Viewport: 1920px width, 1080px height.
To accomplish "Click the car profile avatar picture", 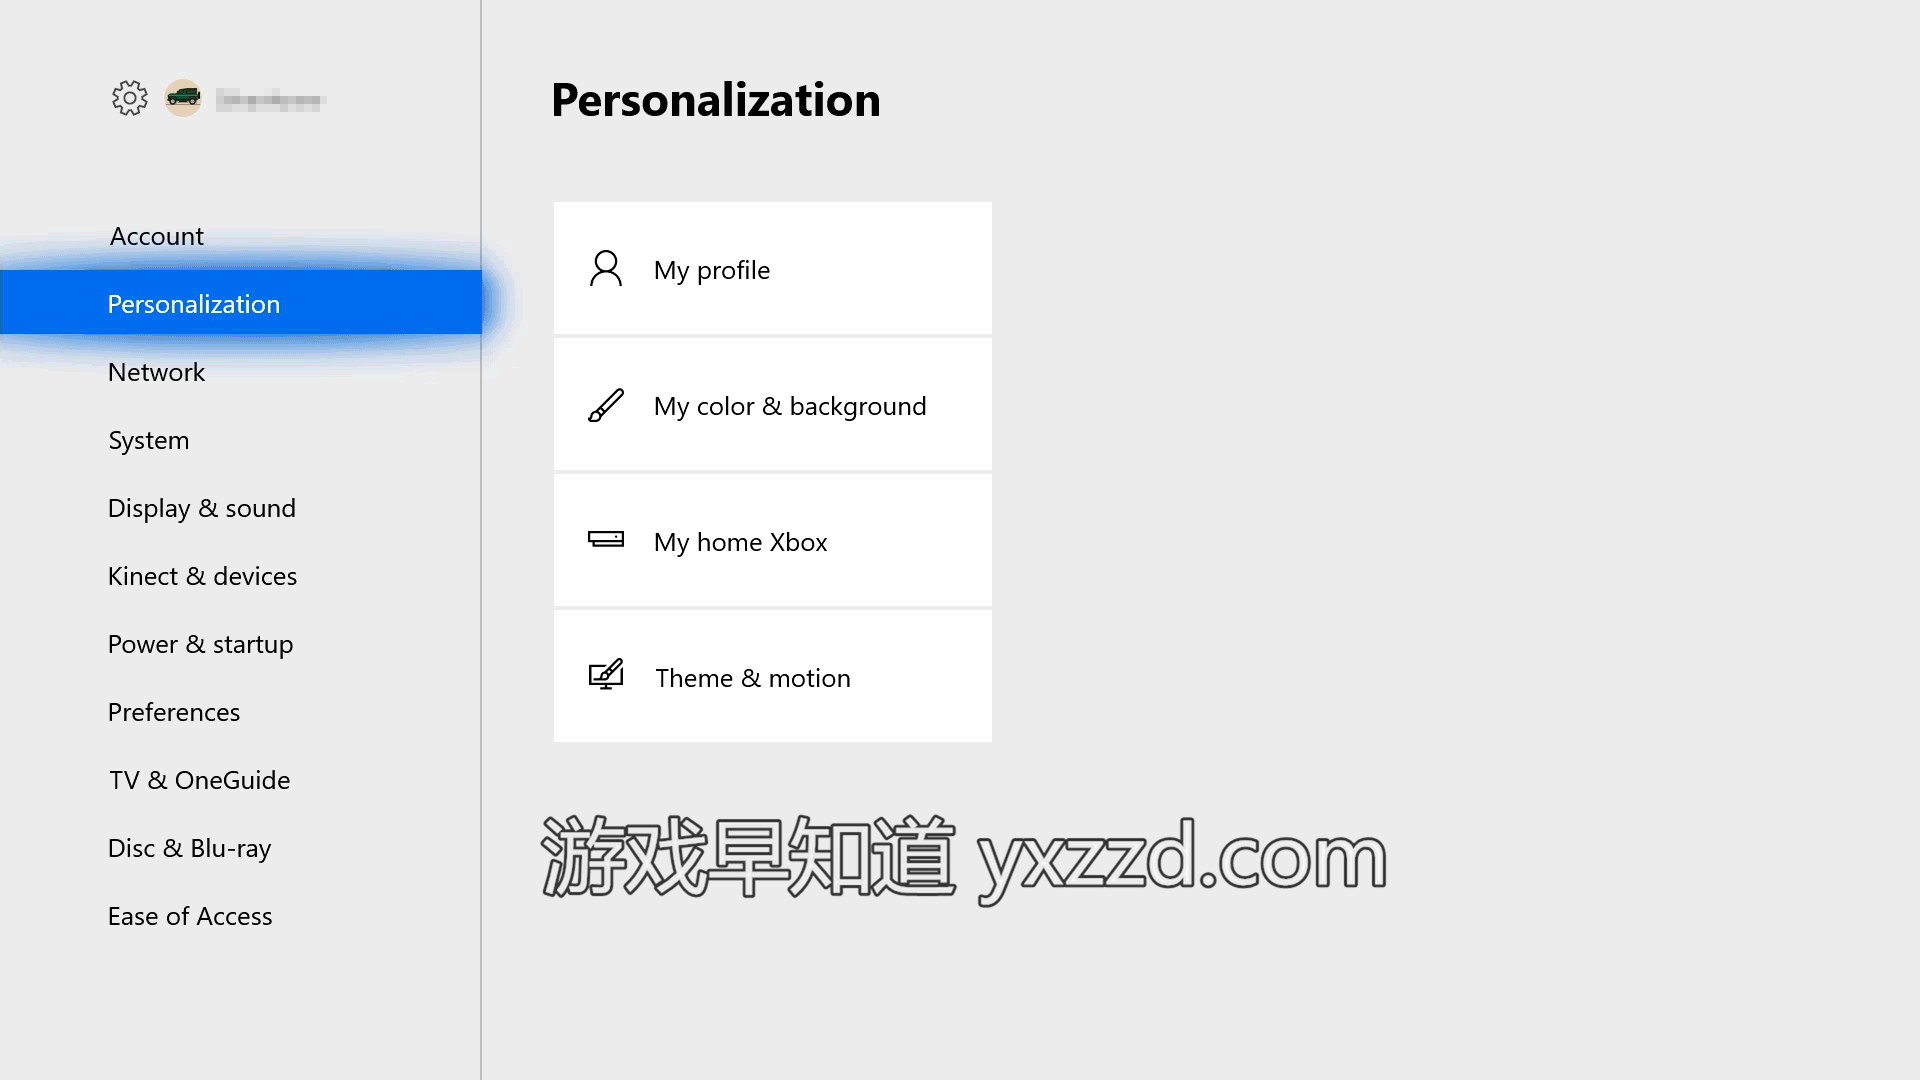I will (x=183, y=98).
